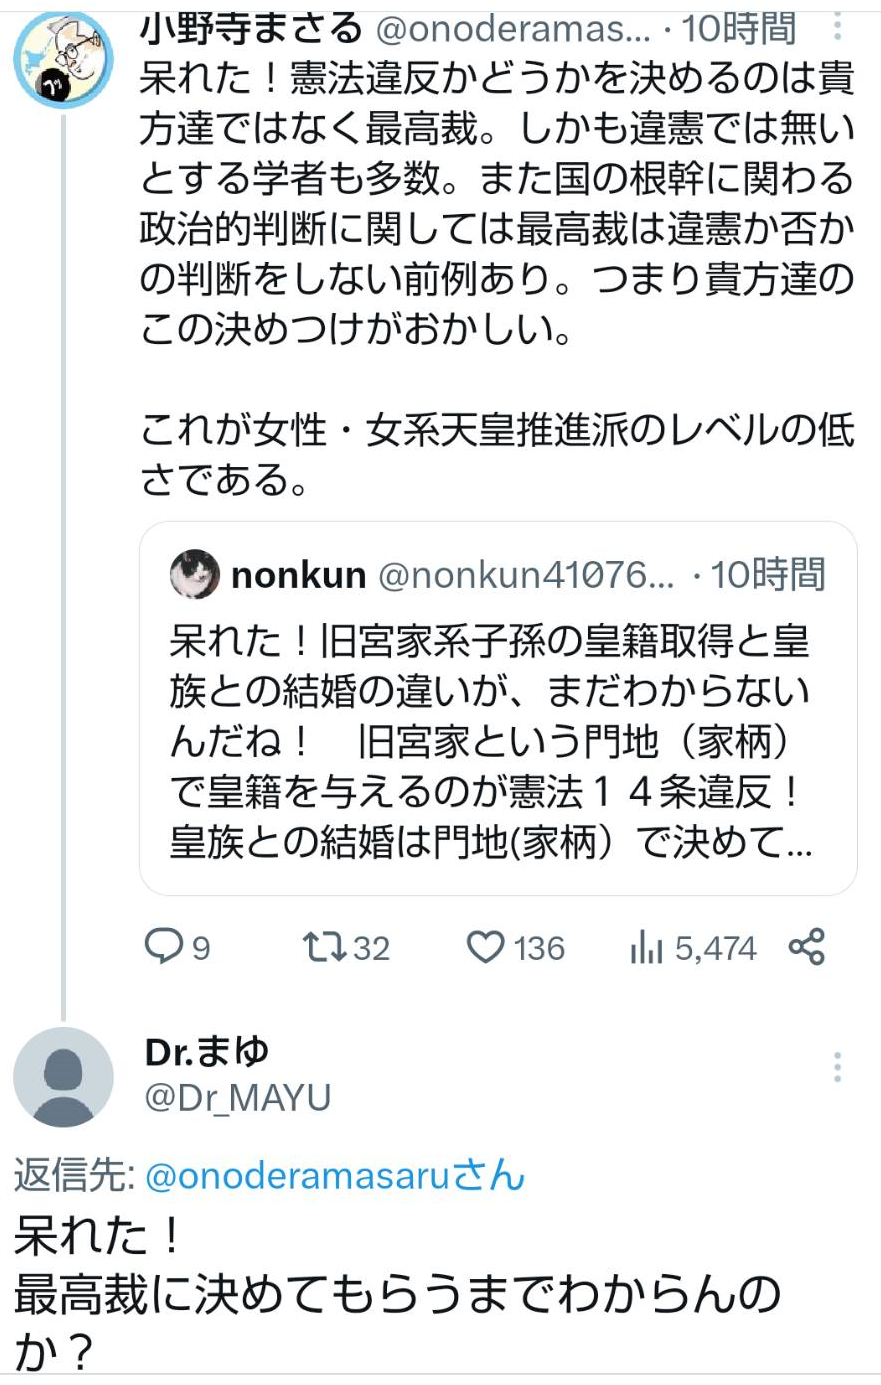The width and height of the screenshot is (881, 1385).
Task: Tap the 10時間 timestamp on 小野寺まさる's tweet
Action: (738, 28)
